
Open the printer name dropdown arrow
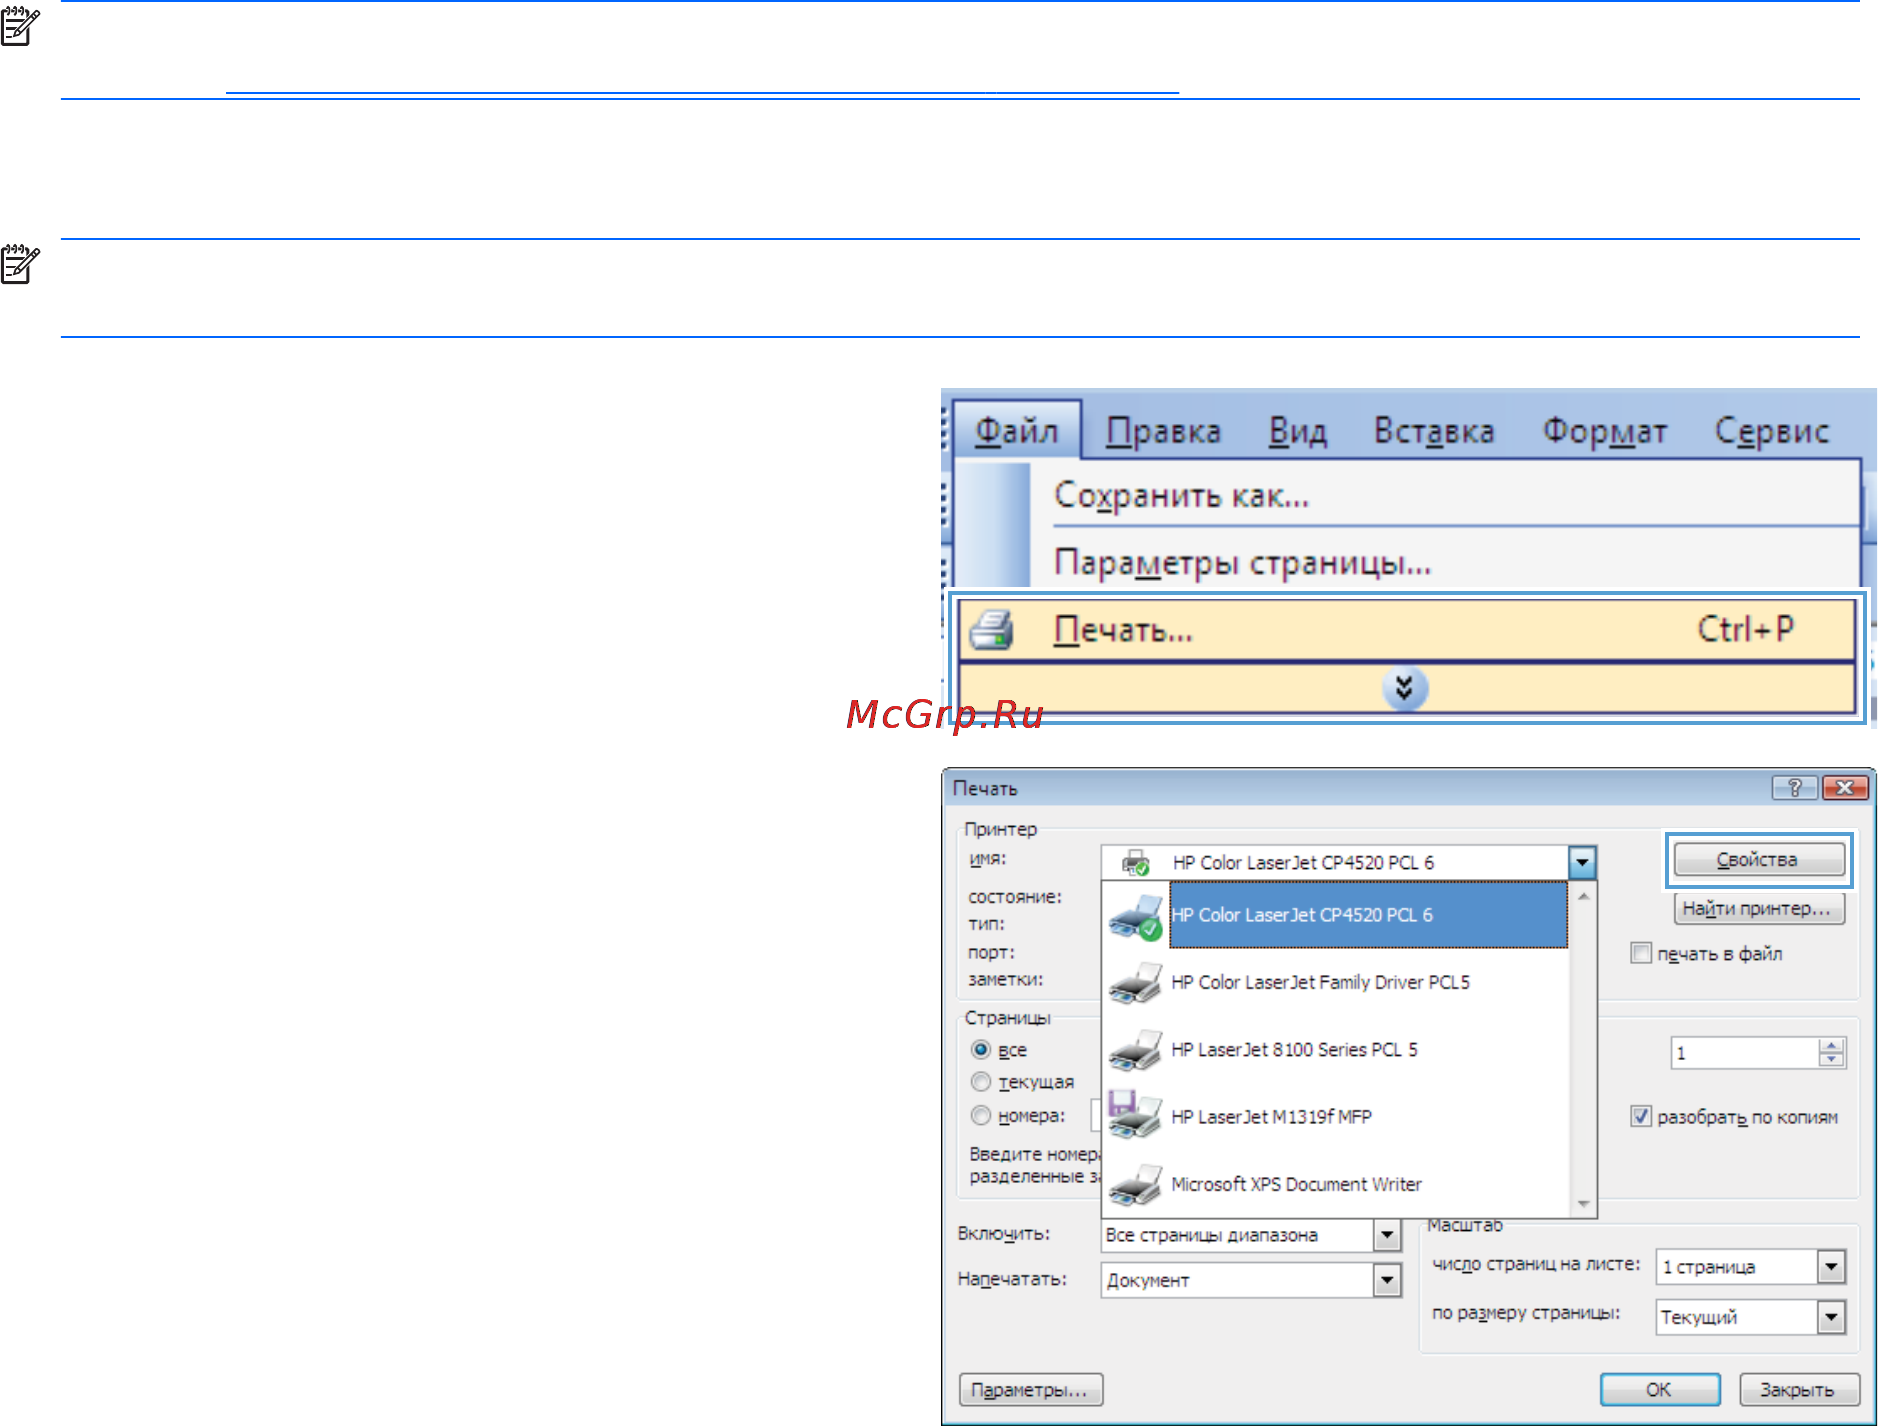click(x=1582, y=862)
